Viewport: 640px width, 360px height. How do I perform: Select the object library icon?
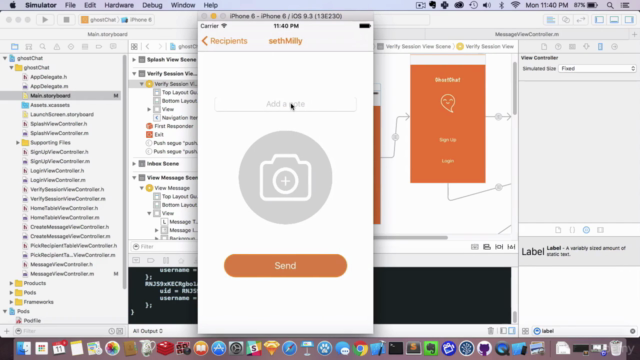point(586,230)
